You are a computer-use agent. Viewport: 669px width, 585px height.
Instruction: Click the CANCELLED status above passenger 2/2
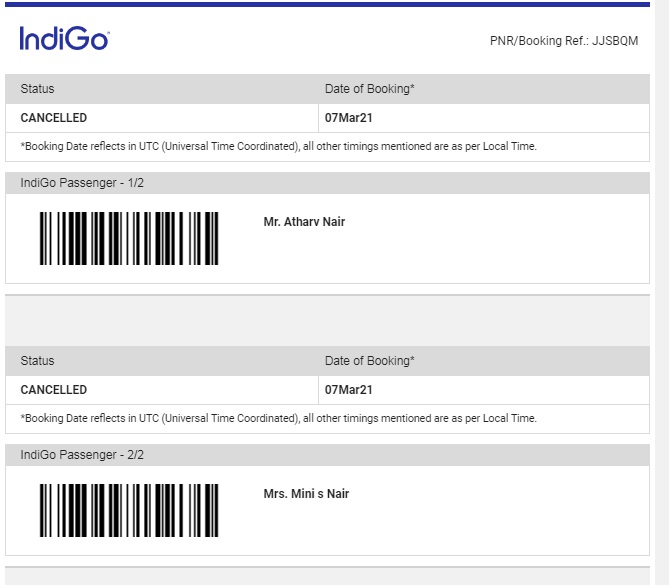tap(54, 390)
